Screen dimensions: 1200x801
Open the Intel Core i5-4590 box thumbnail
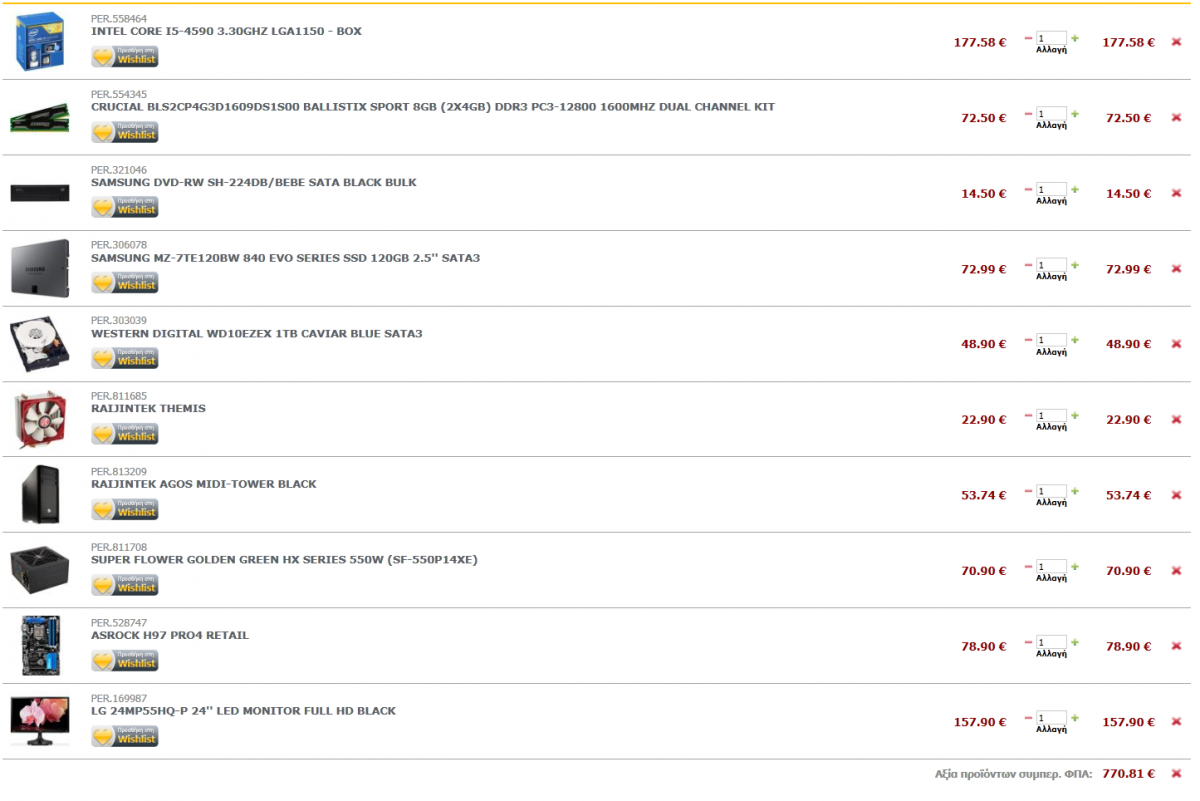pos(39,42)
